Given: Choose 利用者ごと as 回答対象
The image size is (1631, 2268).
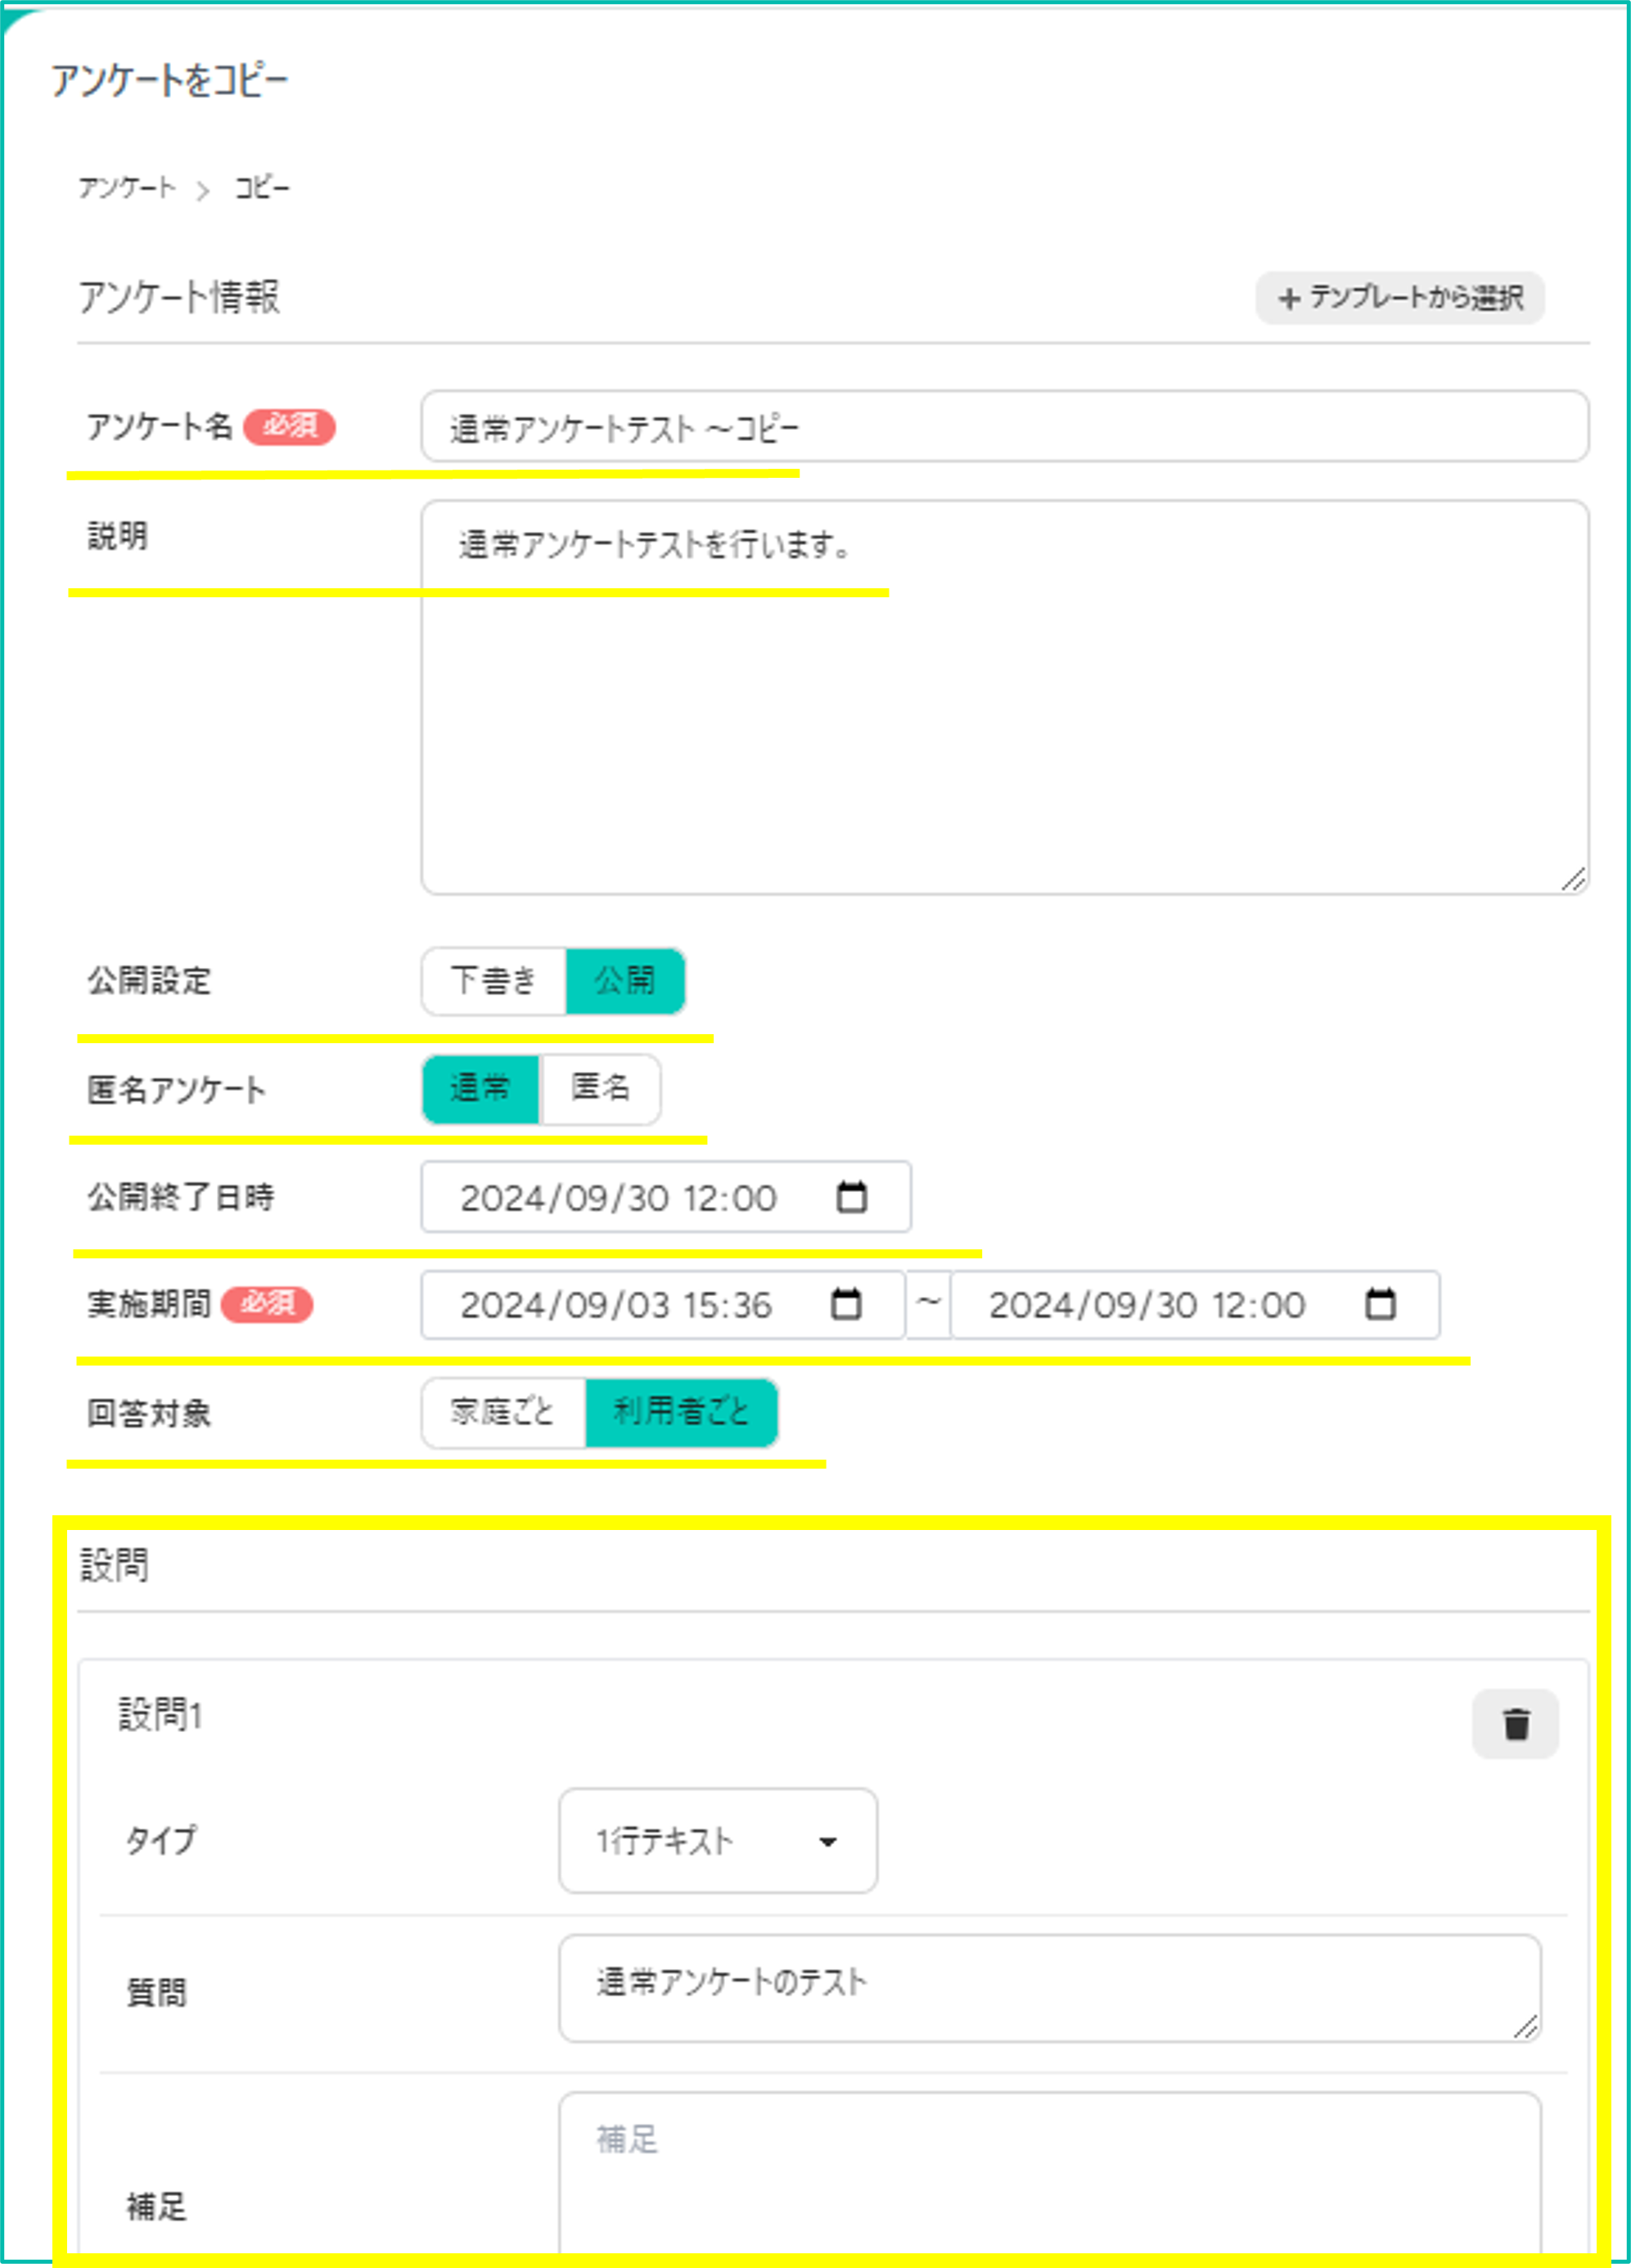Looking at the screenshot, I should tap(681, 1412).
